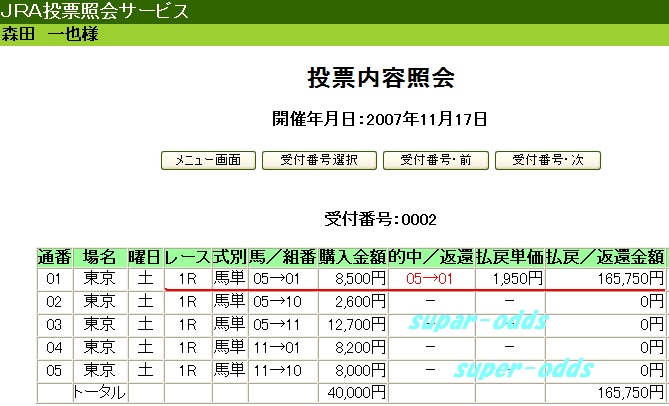Click the 受付番号選択 button

[319, 160]
